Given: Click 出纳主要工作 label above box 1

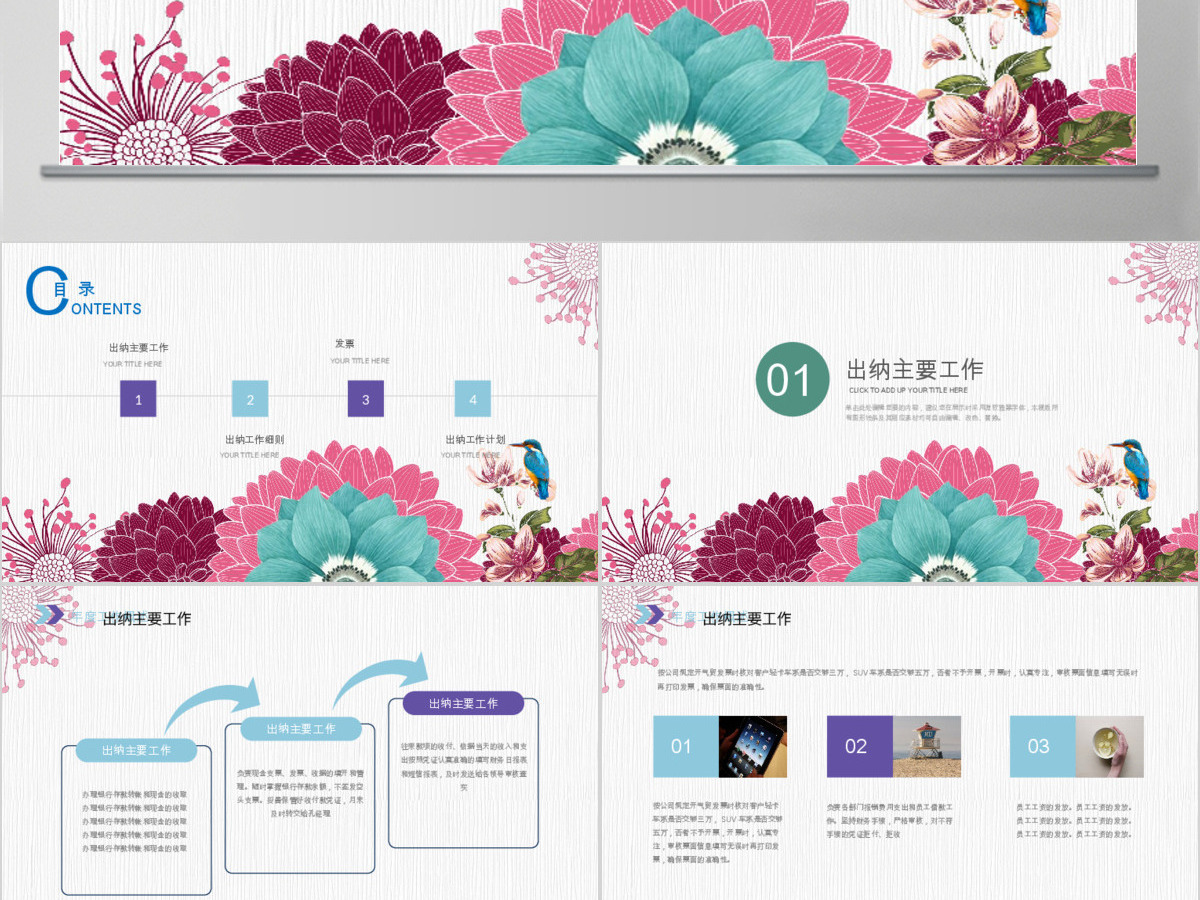Looking at the screenshot, I should point(139,347).
